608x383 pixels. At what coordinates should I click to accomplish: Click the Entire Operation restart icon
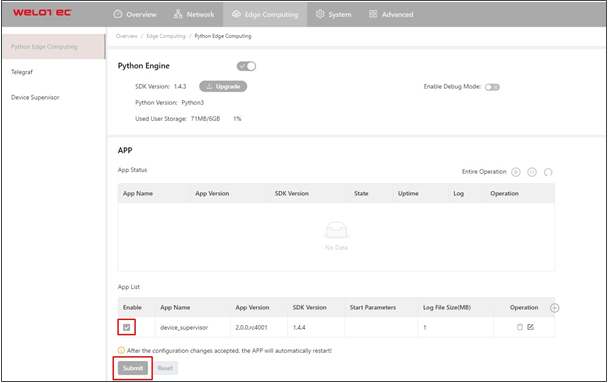[x=548, y=172]
